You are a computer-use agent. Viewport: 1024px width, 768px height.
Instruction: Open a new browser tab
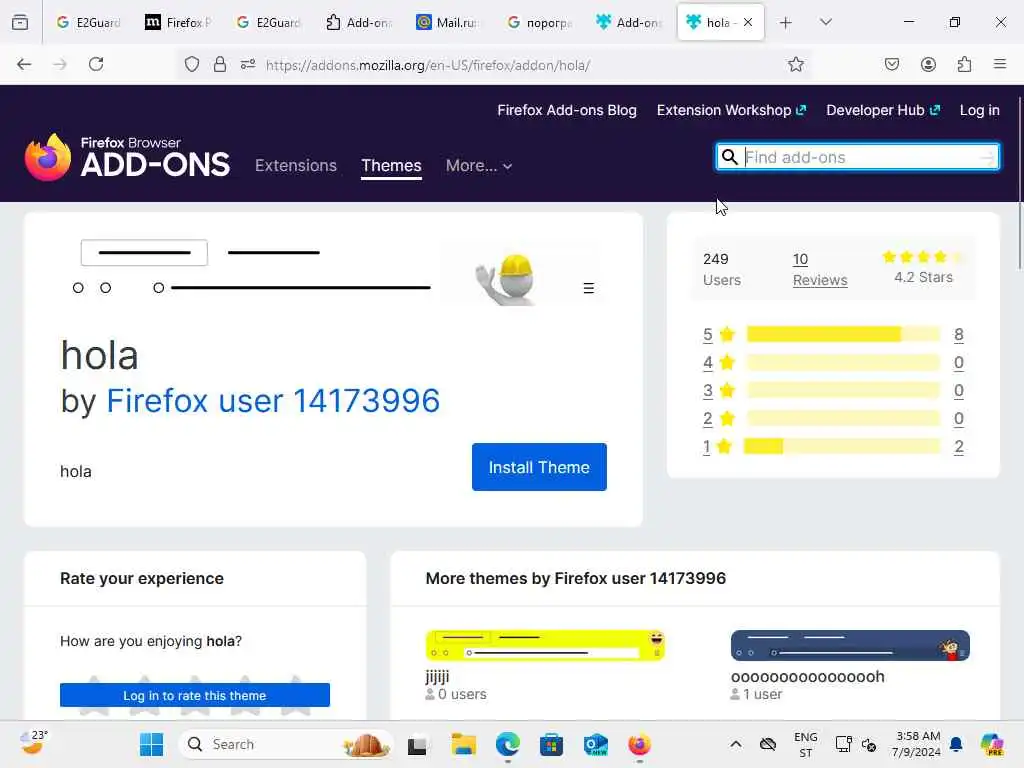click(786, 22)
